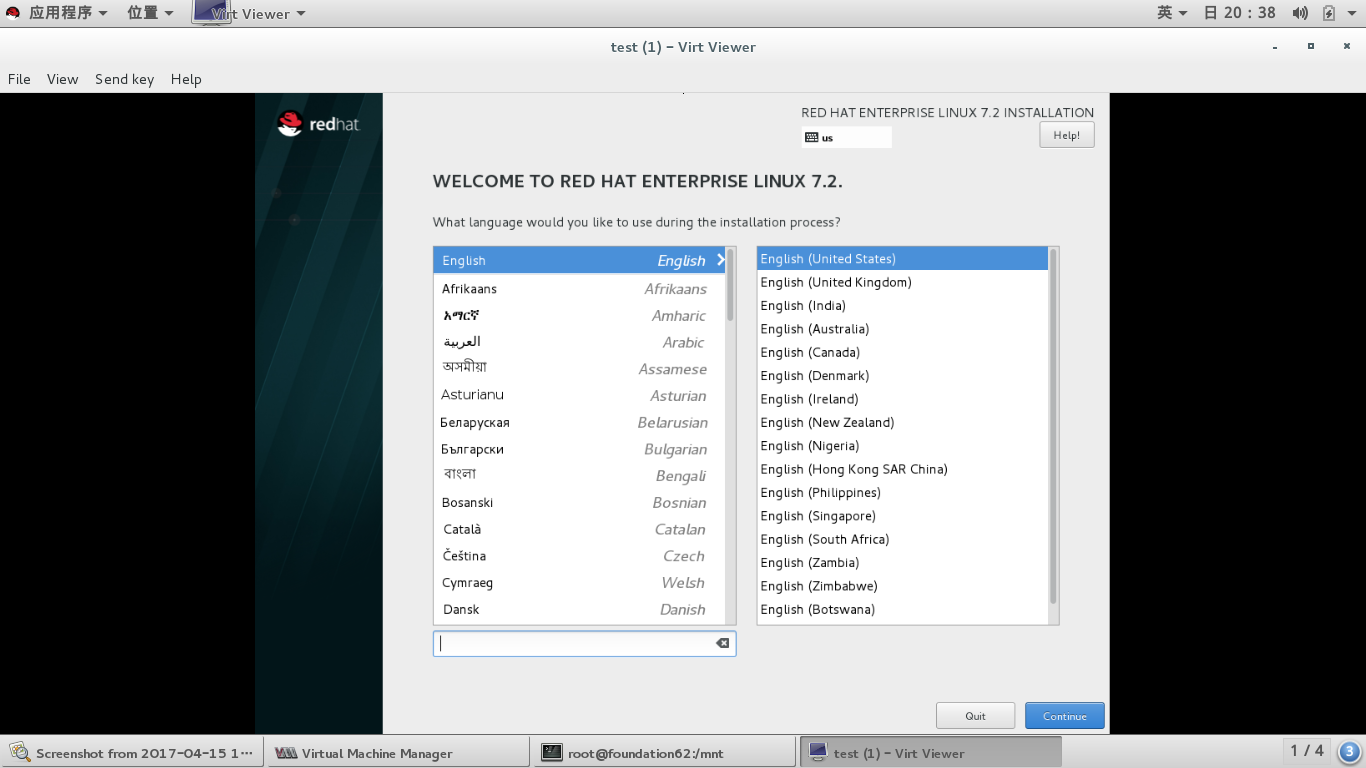Click the Red Hat icon beside 应用程序
Screen dimensions: 1366x768
(13, 13)
